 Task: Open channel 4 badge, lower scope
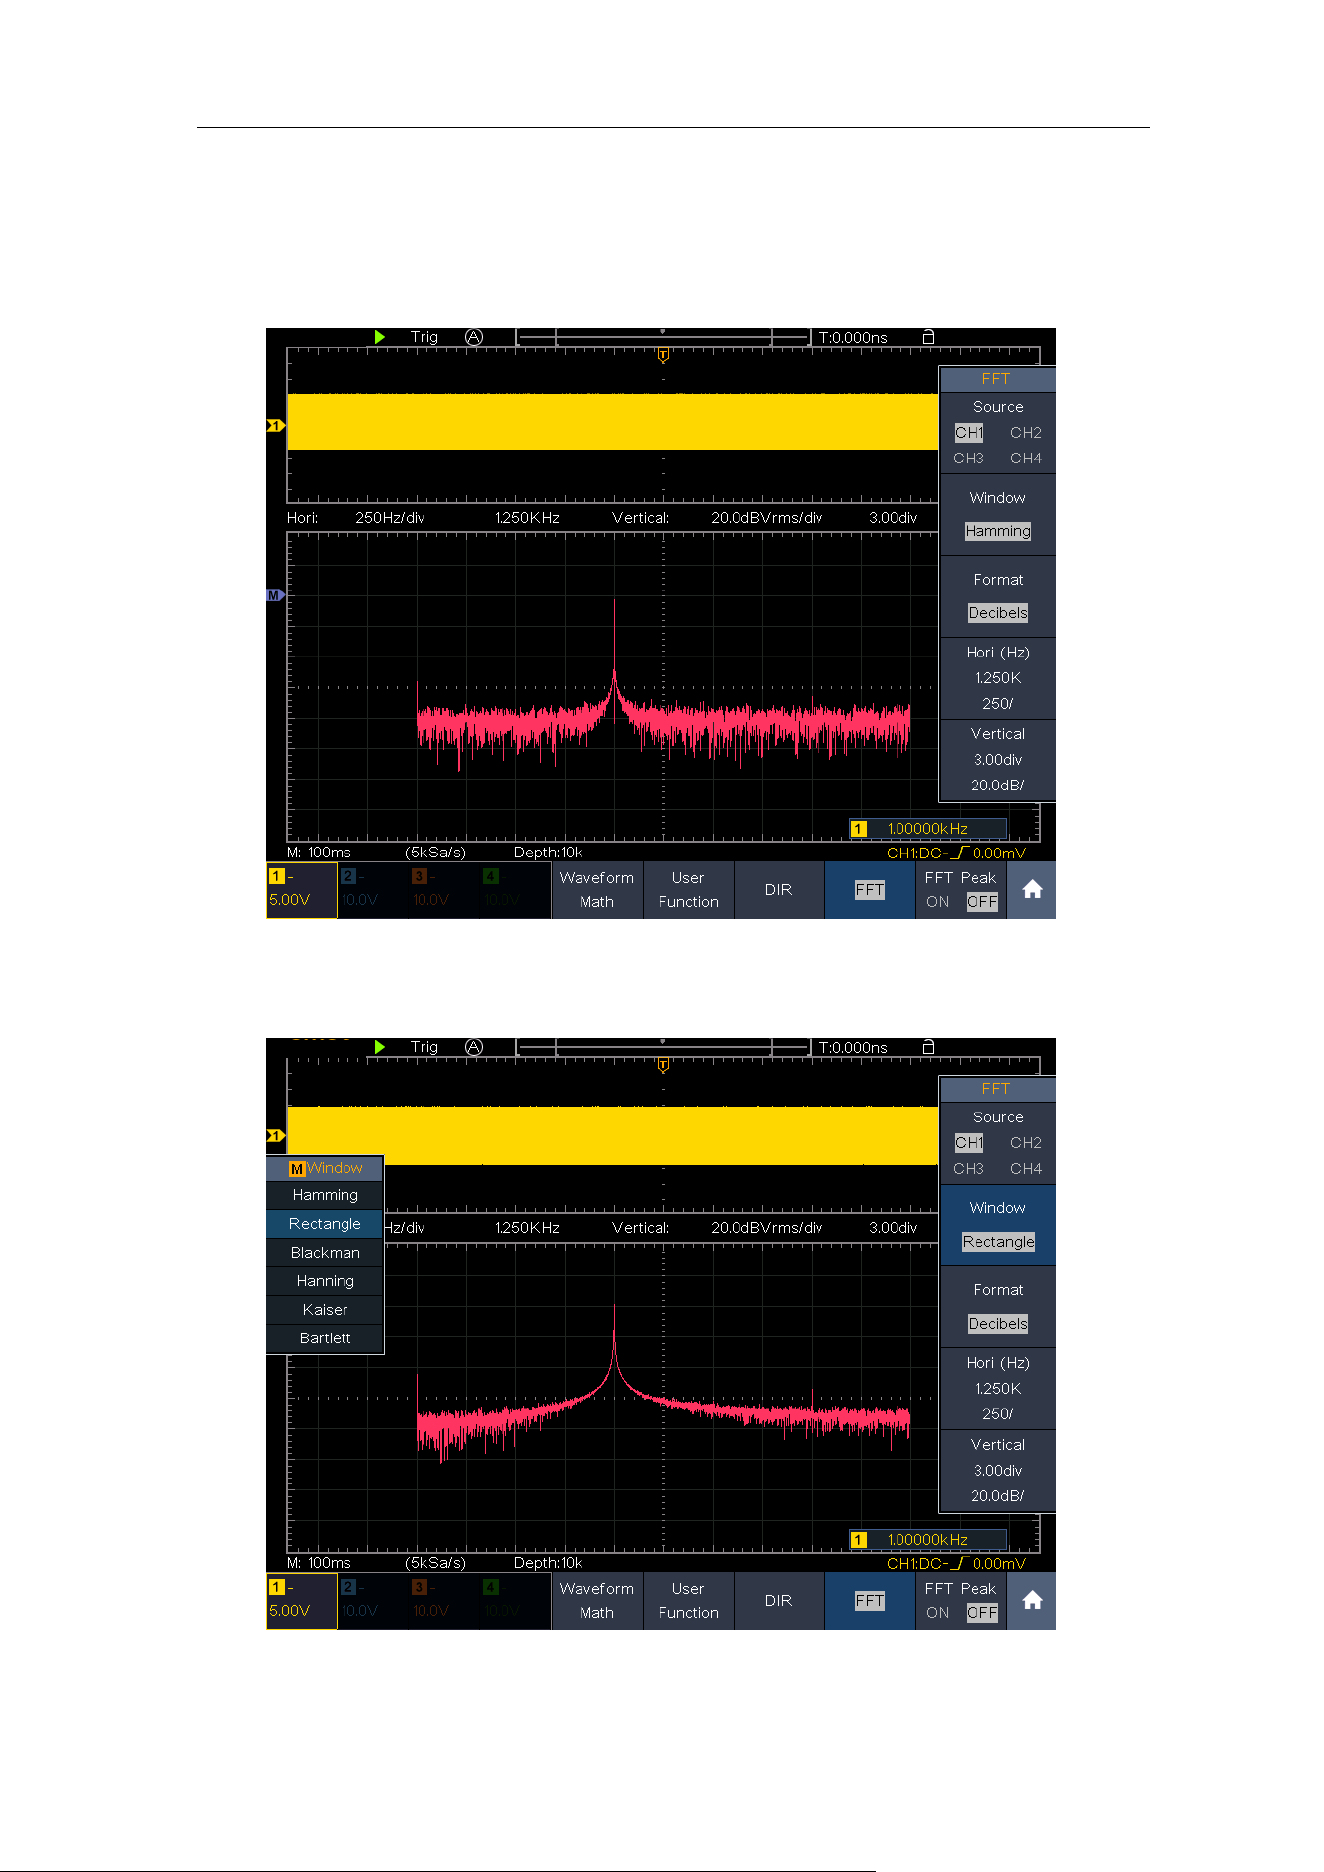(514, 1600)
